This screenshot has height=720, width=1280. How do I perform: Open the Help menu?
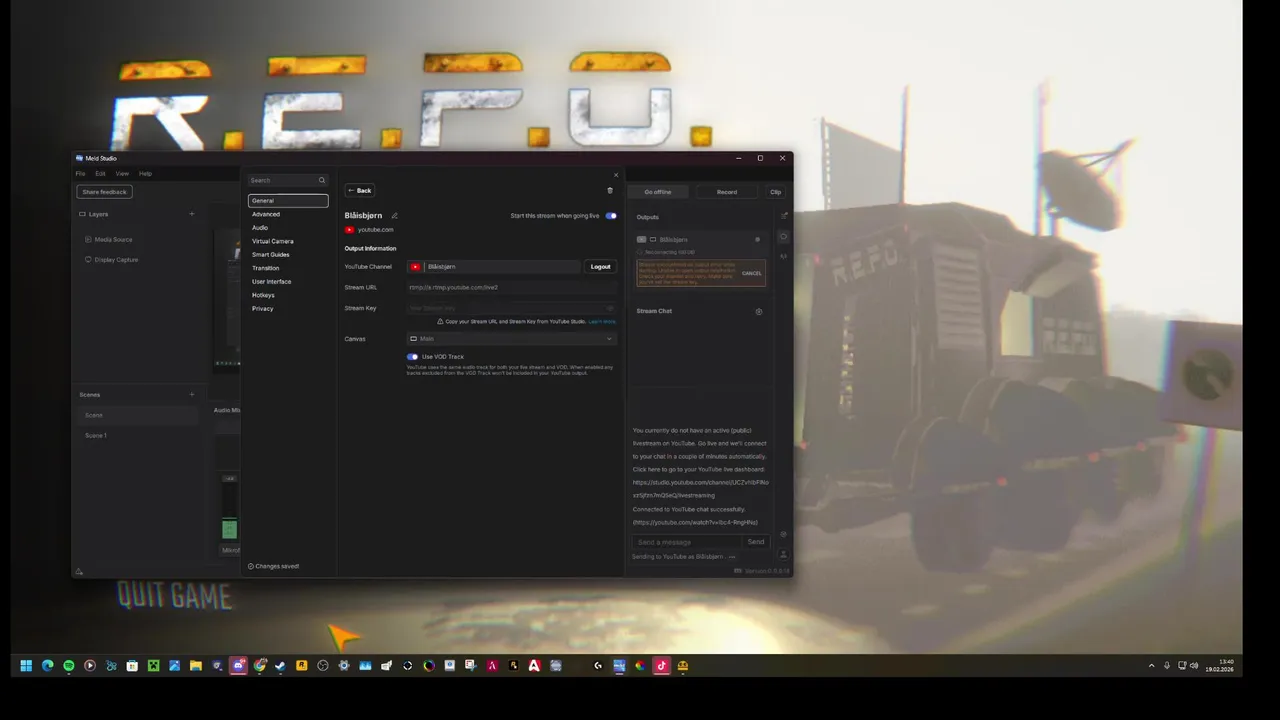point(145,174)
